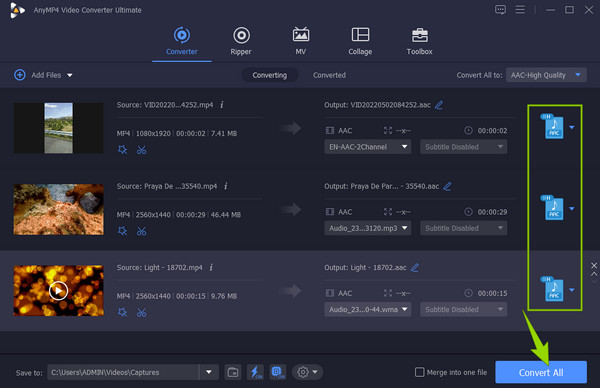Open Subtitle Disabled dropdown for VID20220502084252.aac
This screenshot has height=388, width=600.
point(463,147)
